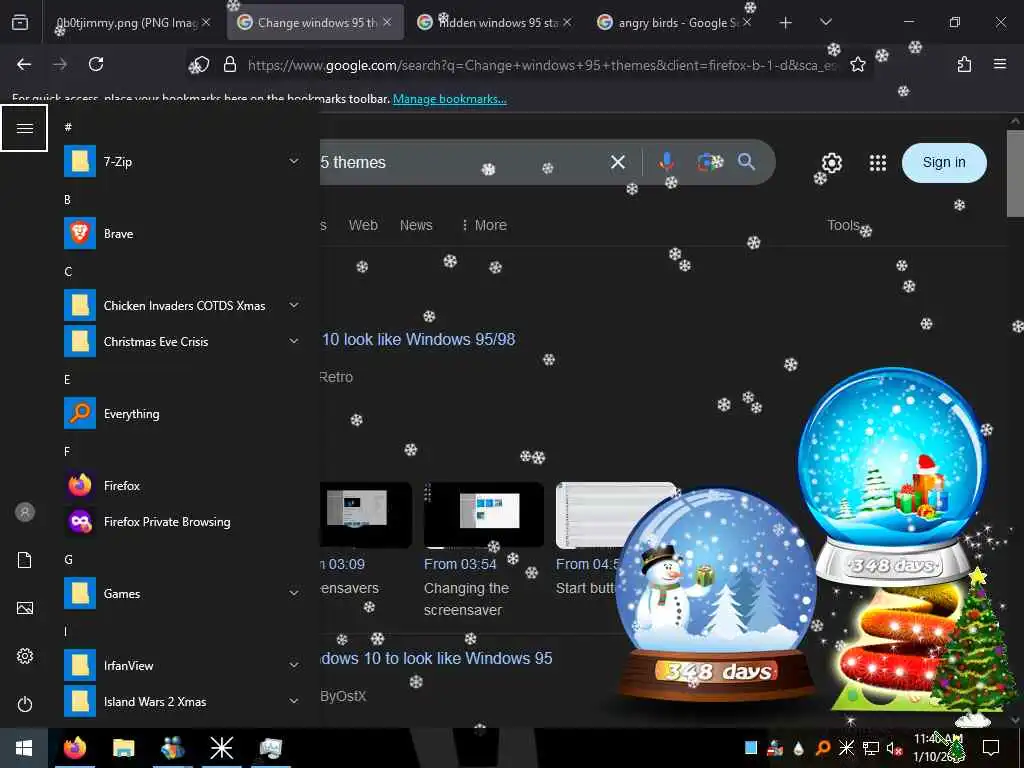Open Windows 10 to look like Windows 95 link
This screenshot has height=768, width=1024.
pyautogui.click(x=436, y=658)
